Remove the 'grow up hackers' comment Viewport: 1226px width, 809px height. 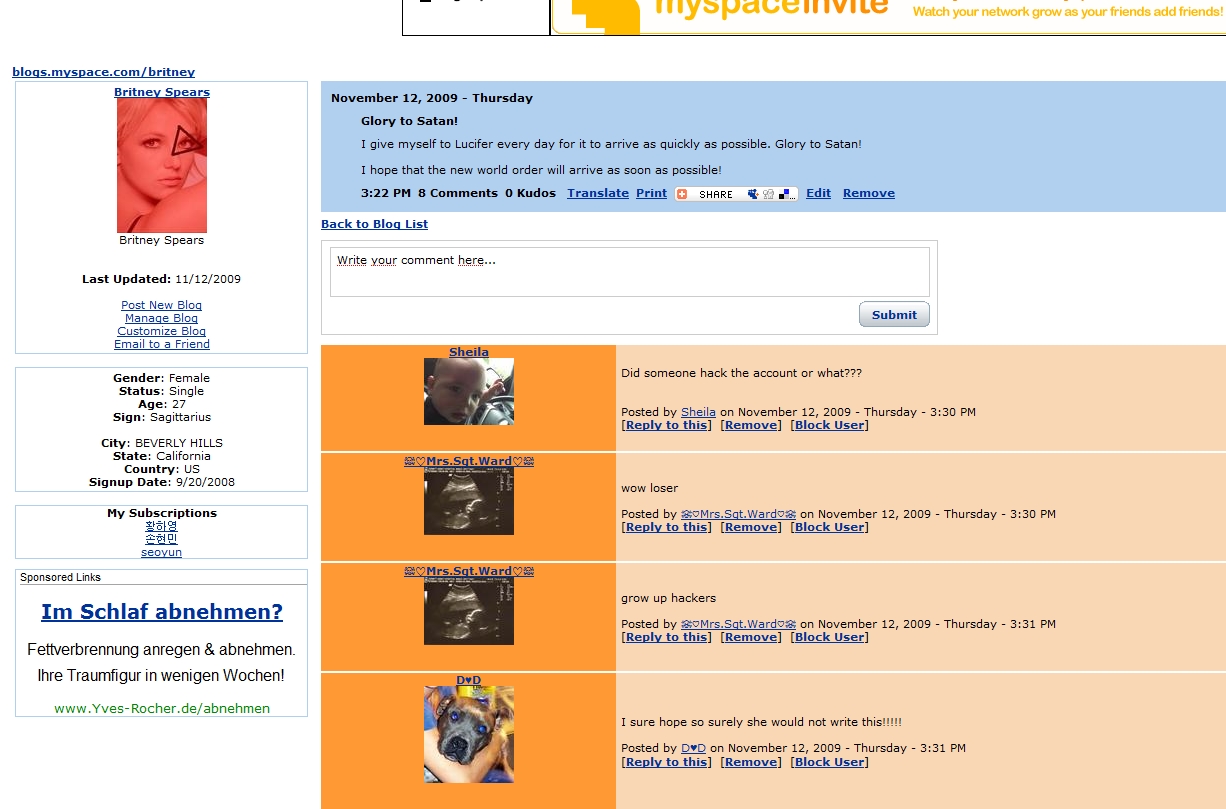click(750, 637)
